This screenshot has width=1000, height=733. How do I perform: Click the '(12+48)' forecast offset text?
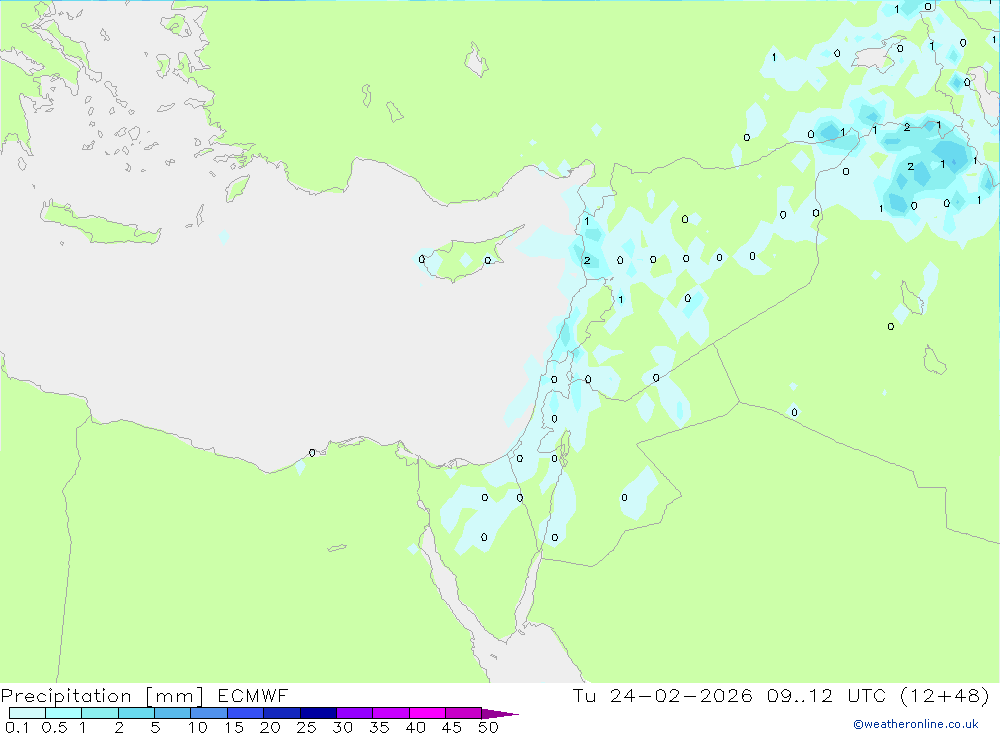(x=945, y=695)
